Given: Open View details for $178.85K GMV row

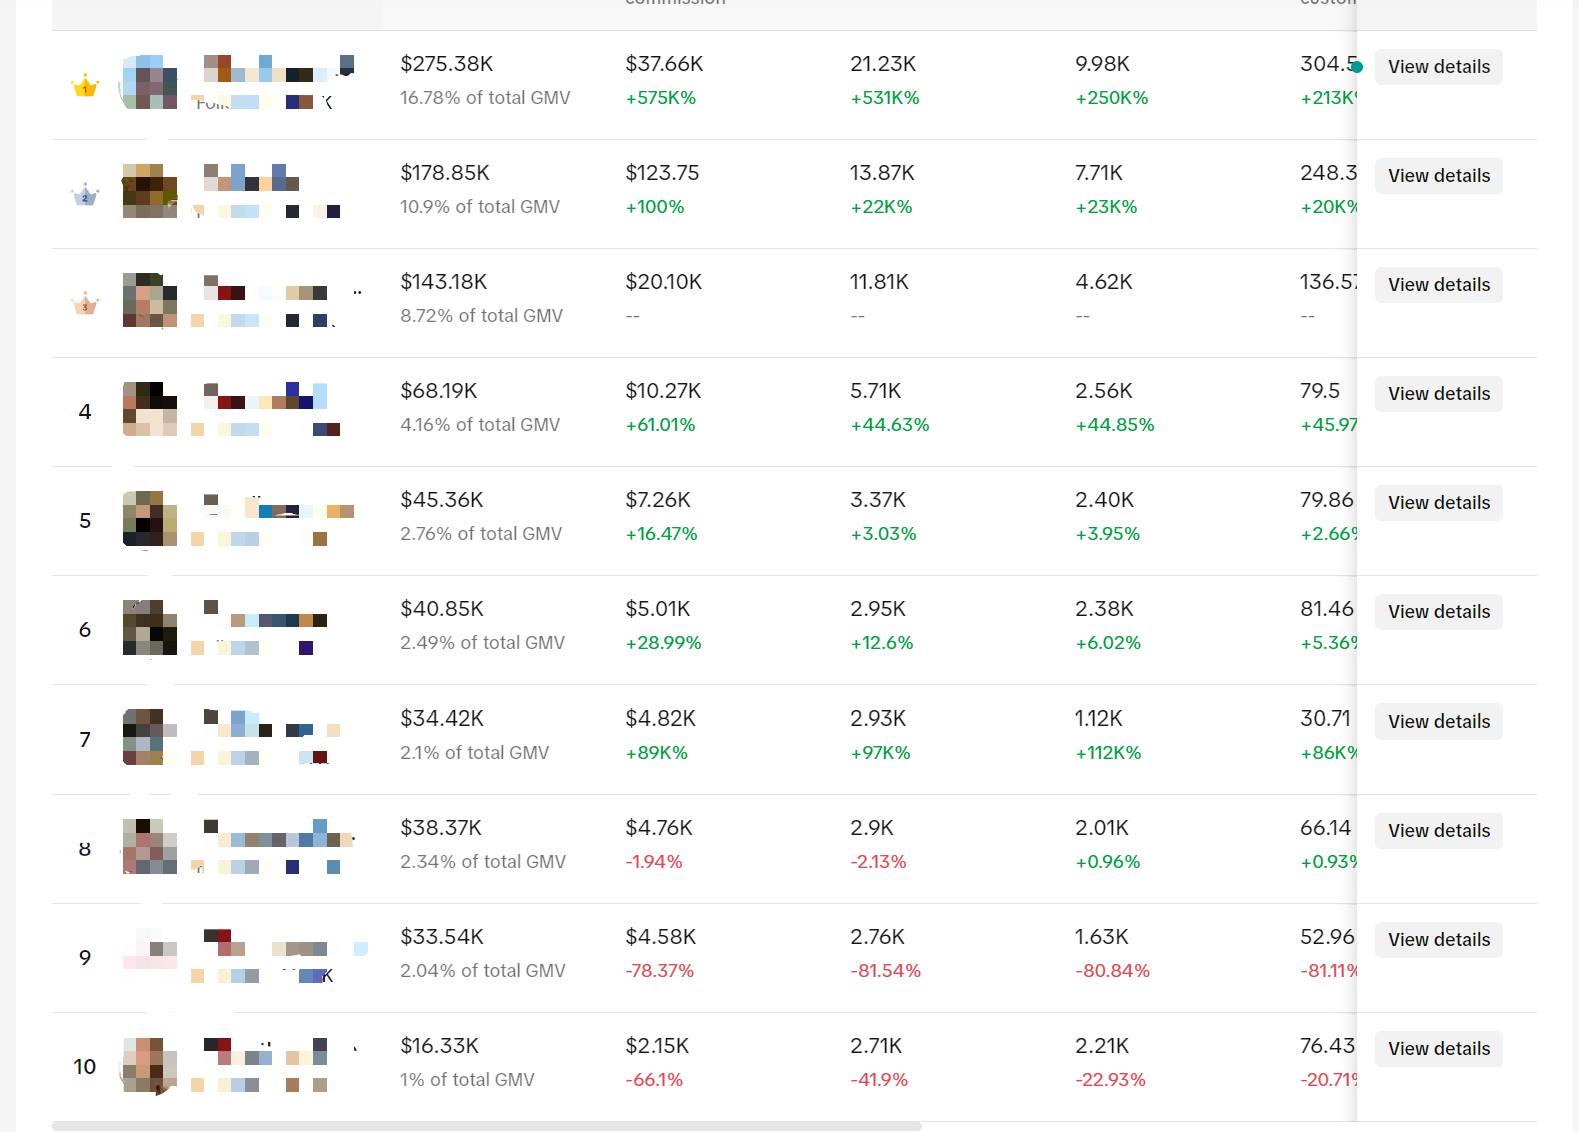Looking at the screenshot, I should (1438, 176).
